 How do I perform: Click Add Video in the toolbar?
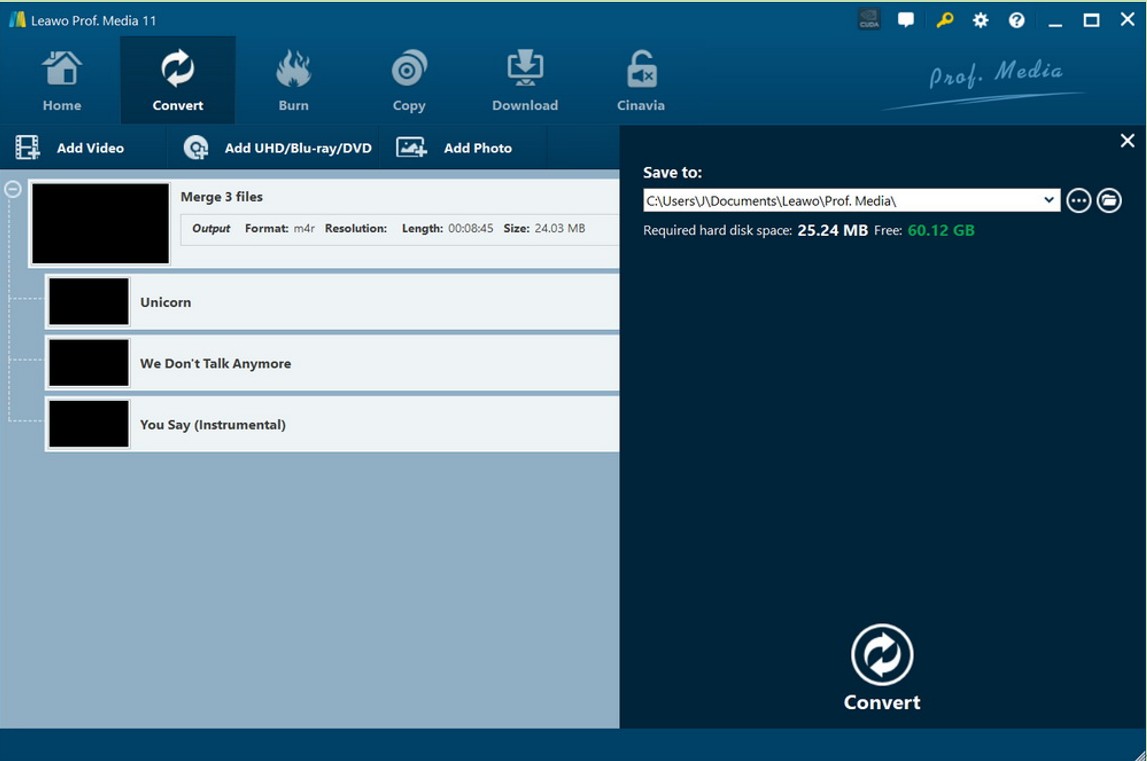point(70,148)
